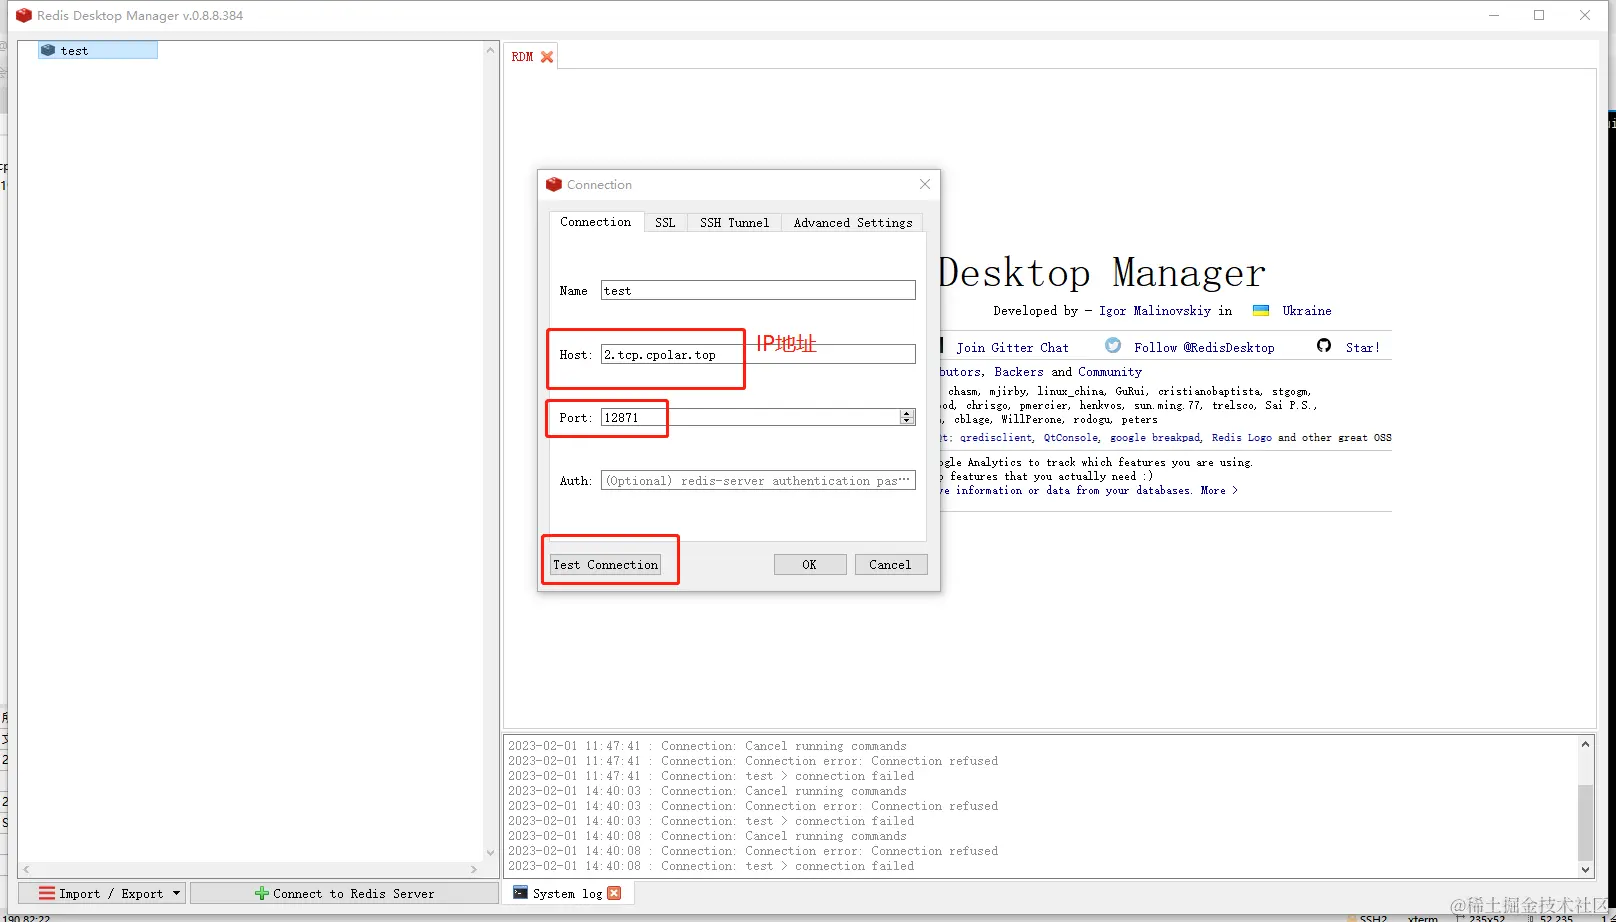Switch to the System log tab
Viewport: 1616px width, 922px height.
tap(567, 893)
